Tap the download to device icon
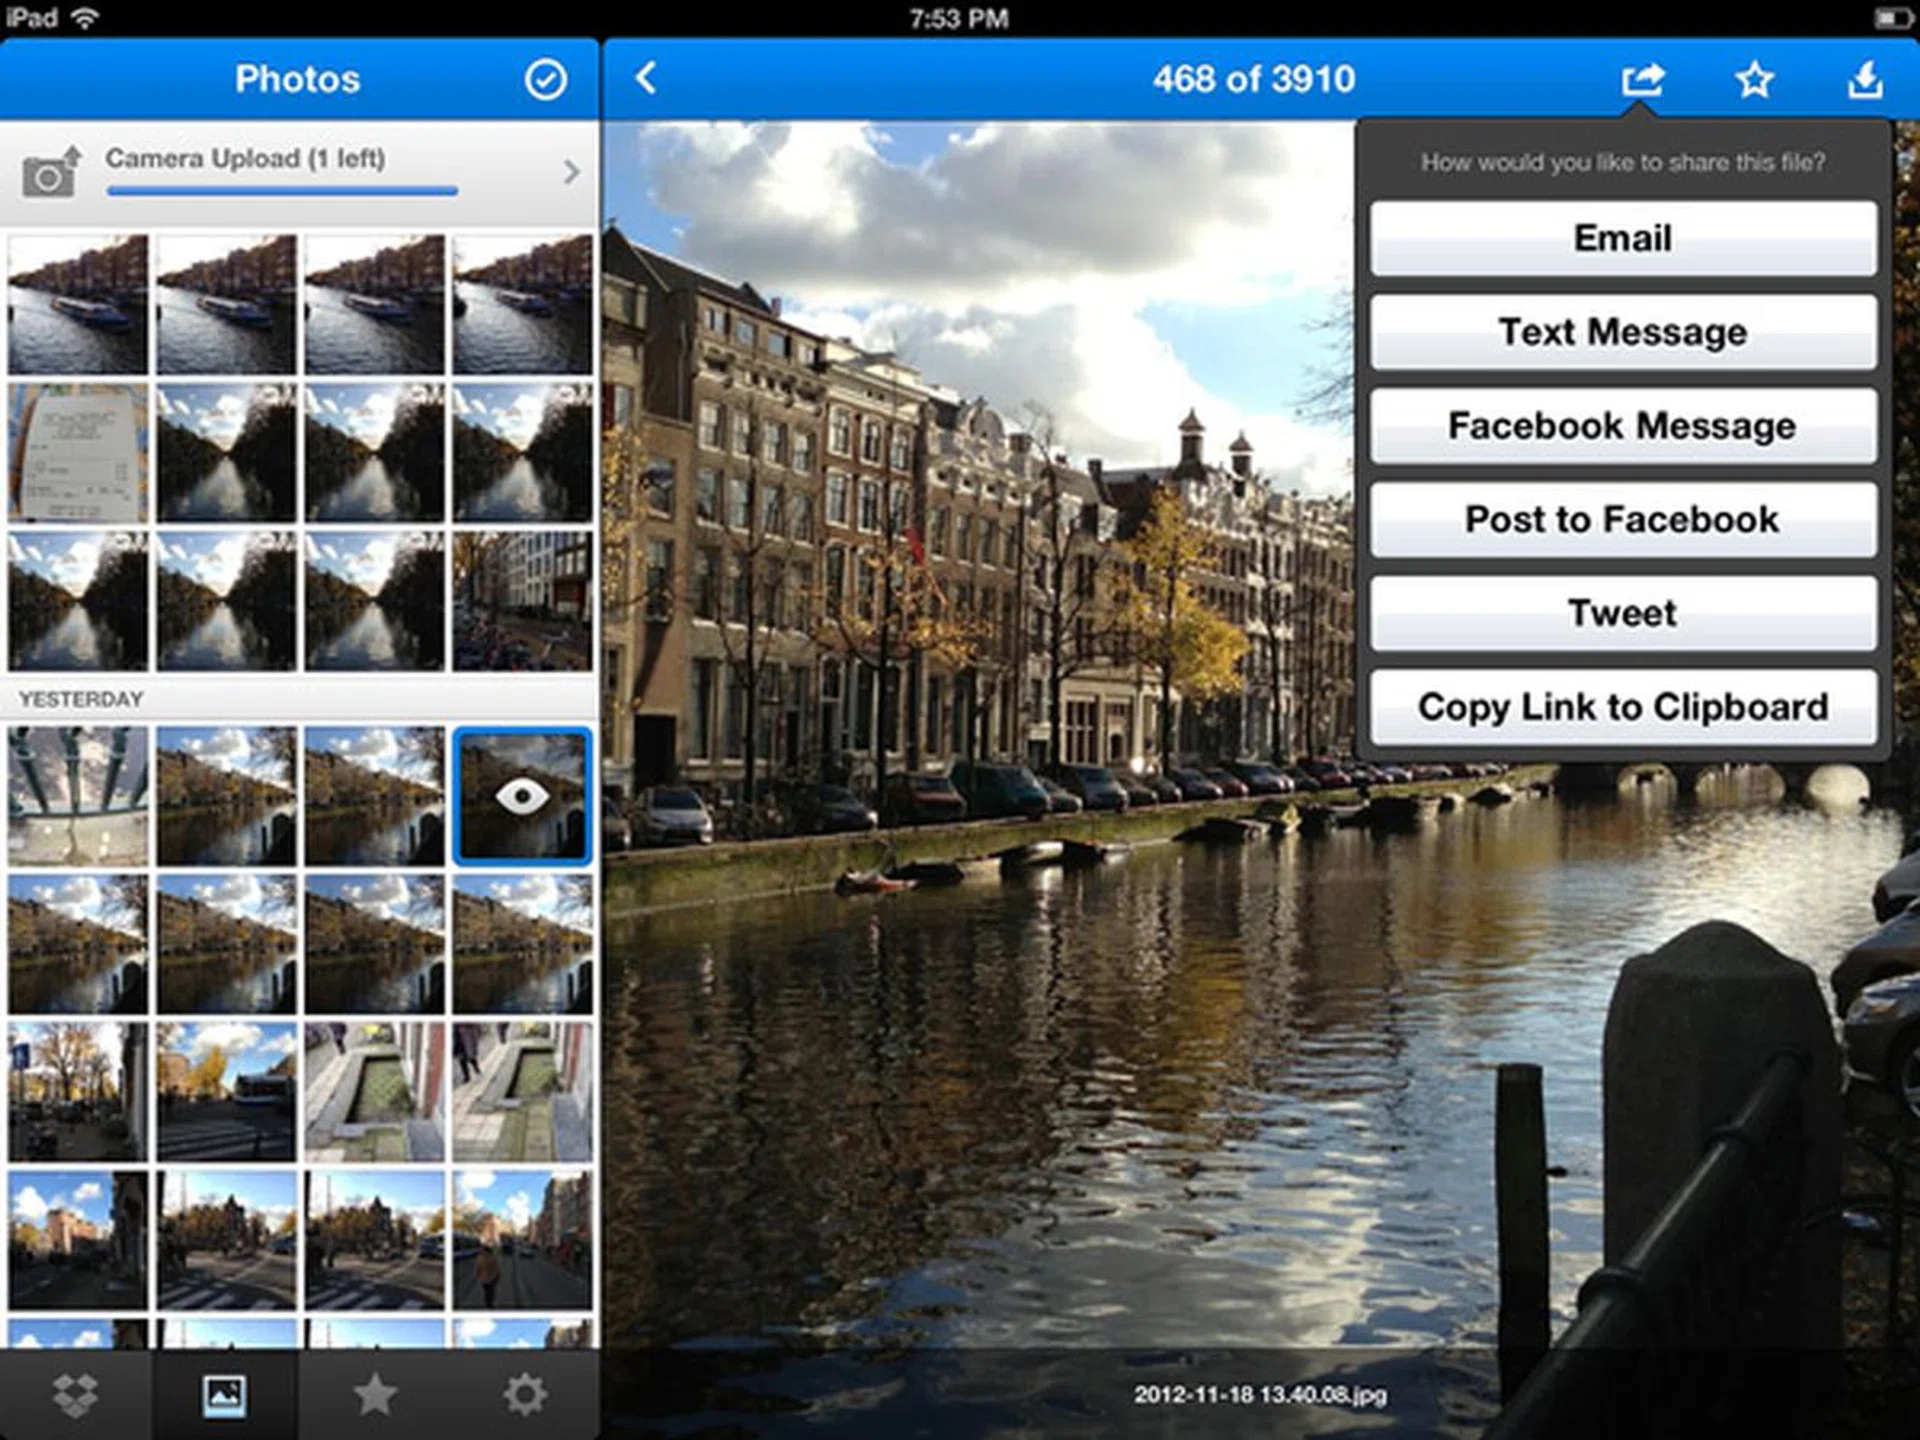The image size is (1920, 1440). [1865, 79]
